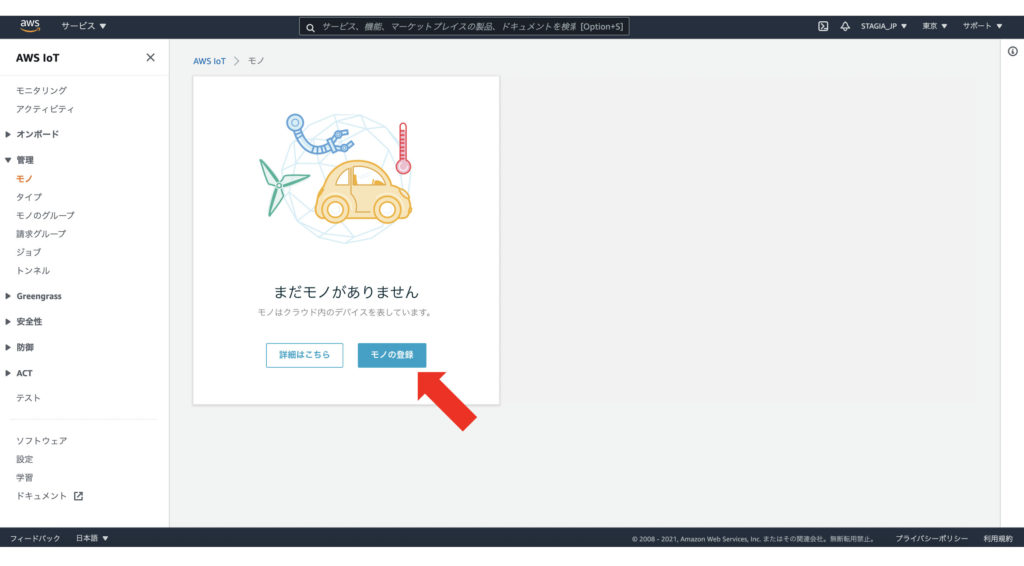
Task: Open the 東京 region dropdown
Action: (x=935, y=26)
